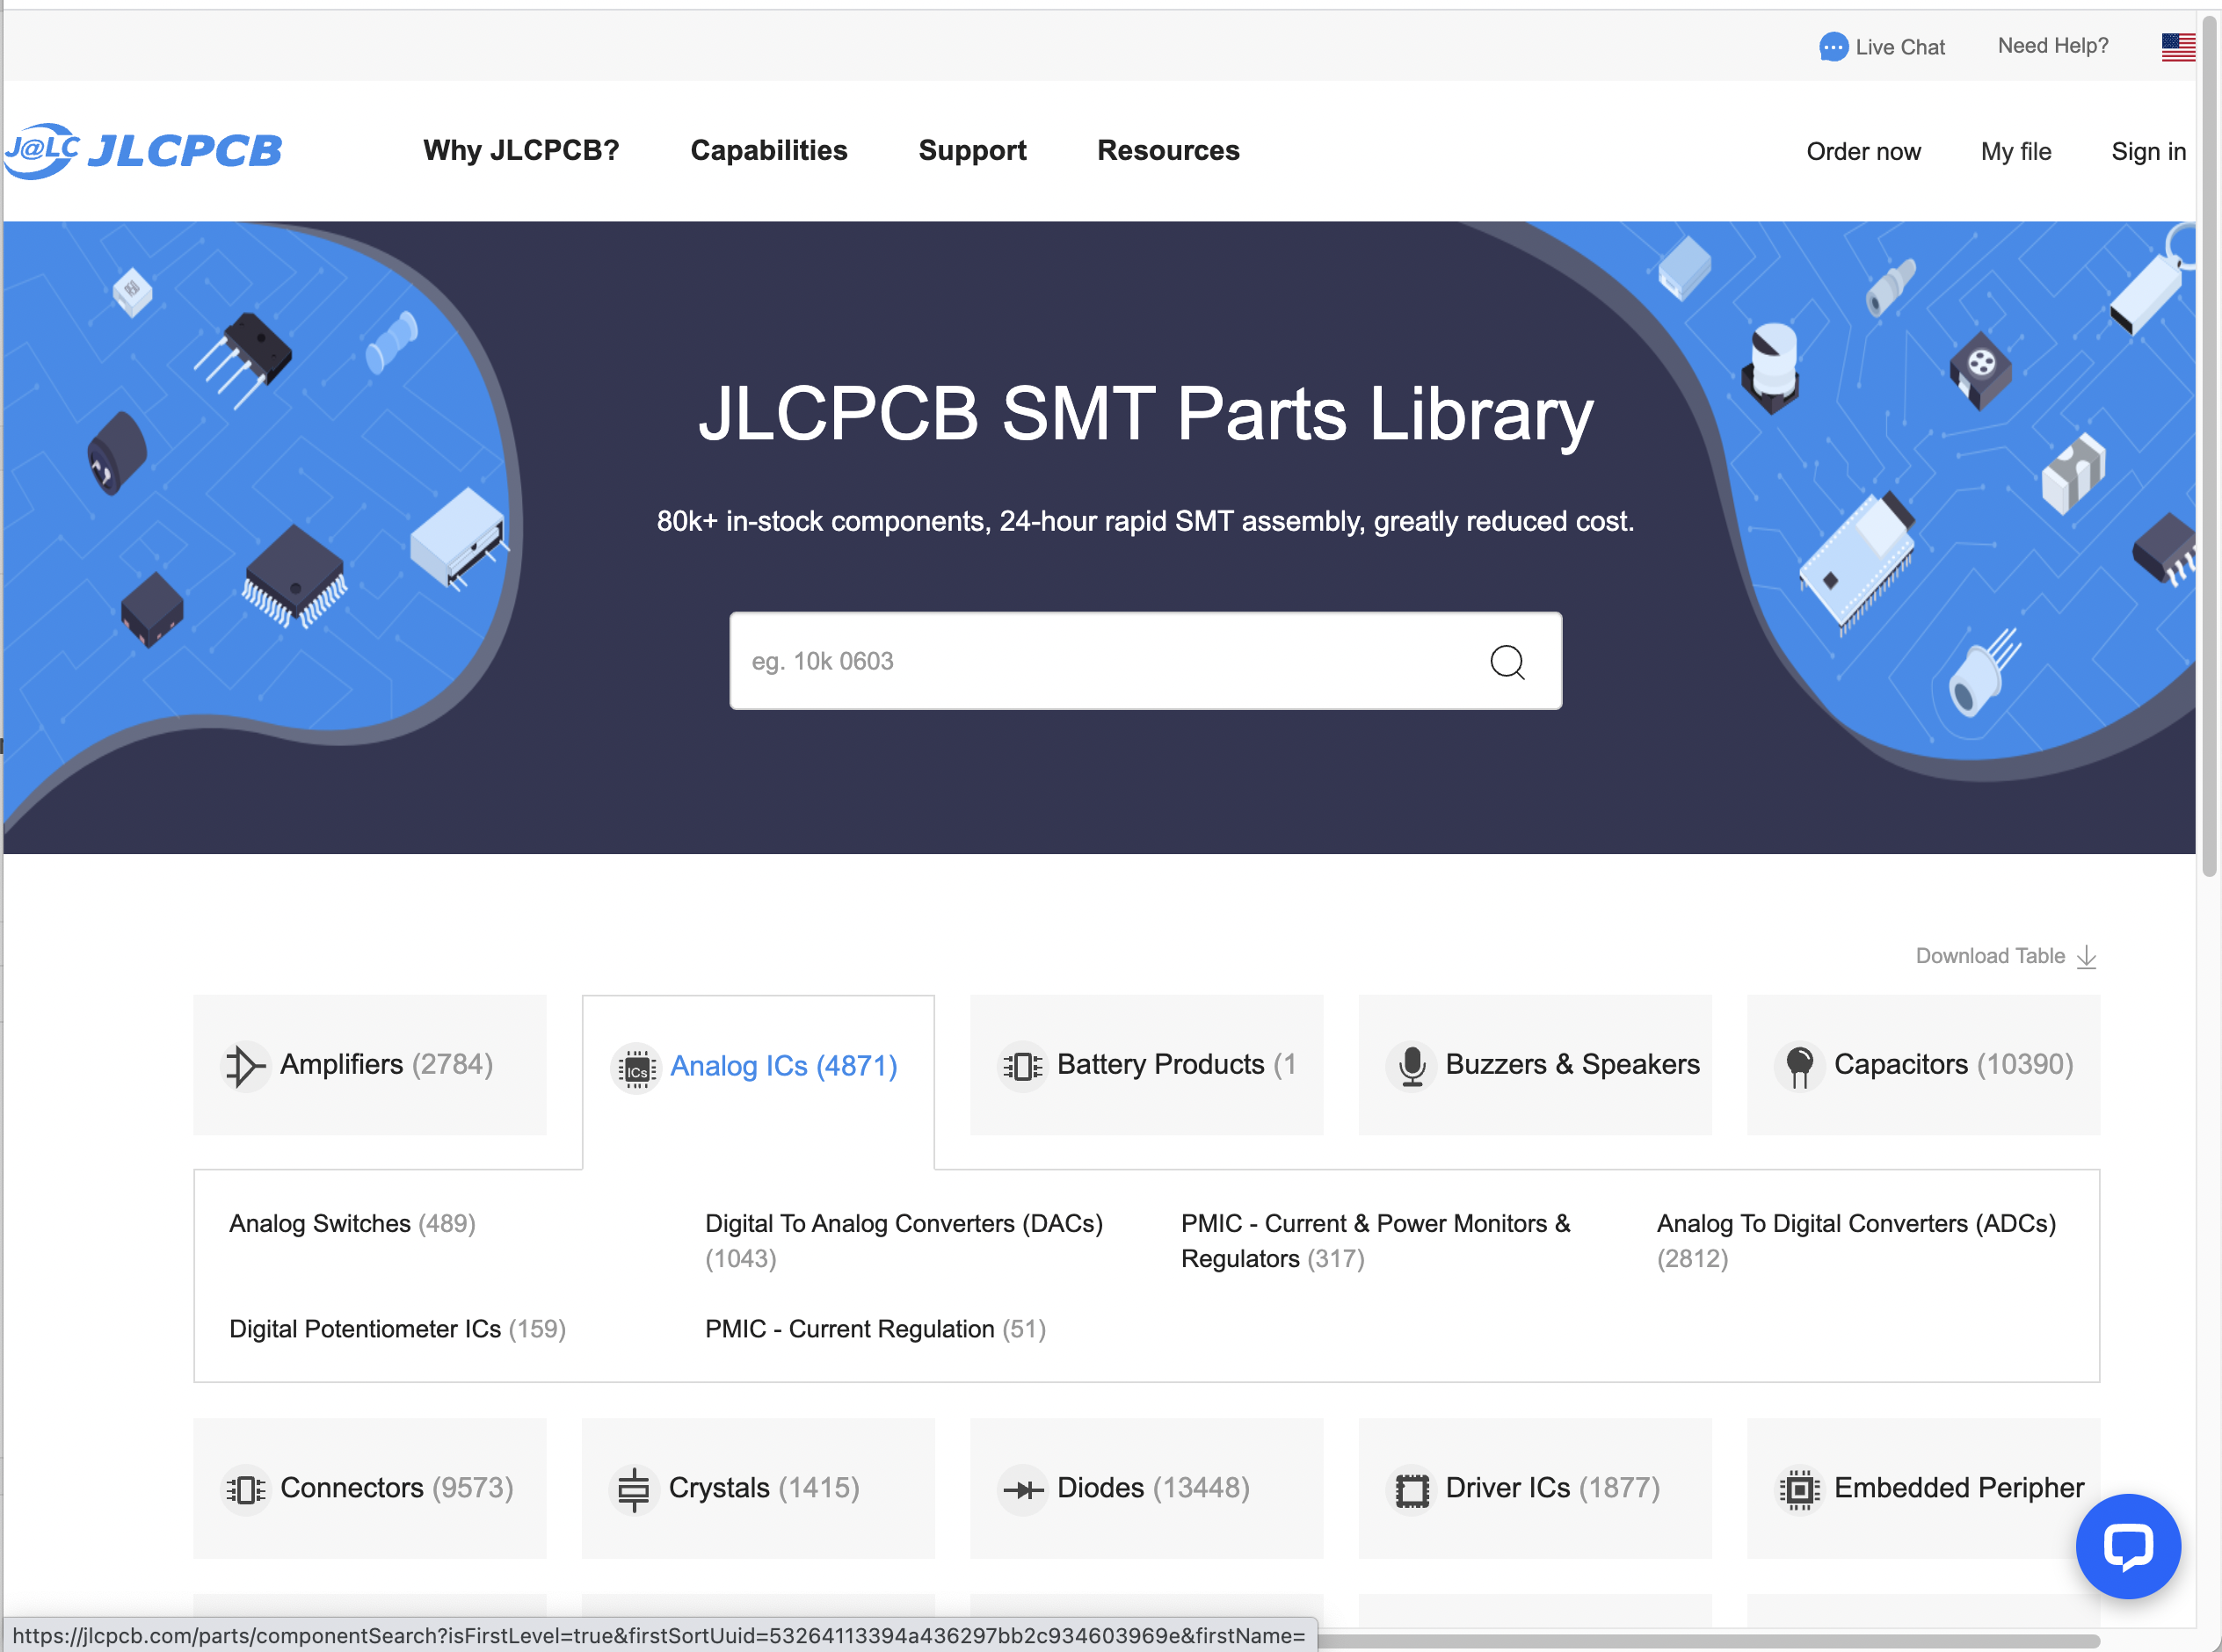Open the US flag language selector
Viewport: 2222px width, 1652px height.
pyautogui.click(x=2177, y=47)
